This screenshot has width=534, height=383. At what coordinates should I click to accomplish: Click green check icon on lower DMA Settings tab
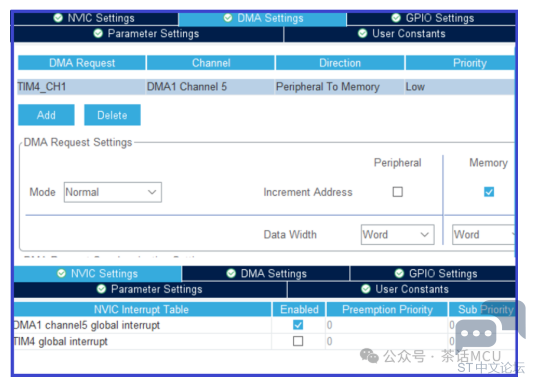[x=231, y=273]
